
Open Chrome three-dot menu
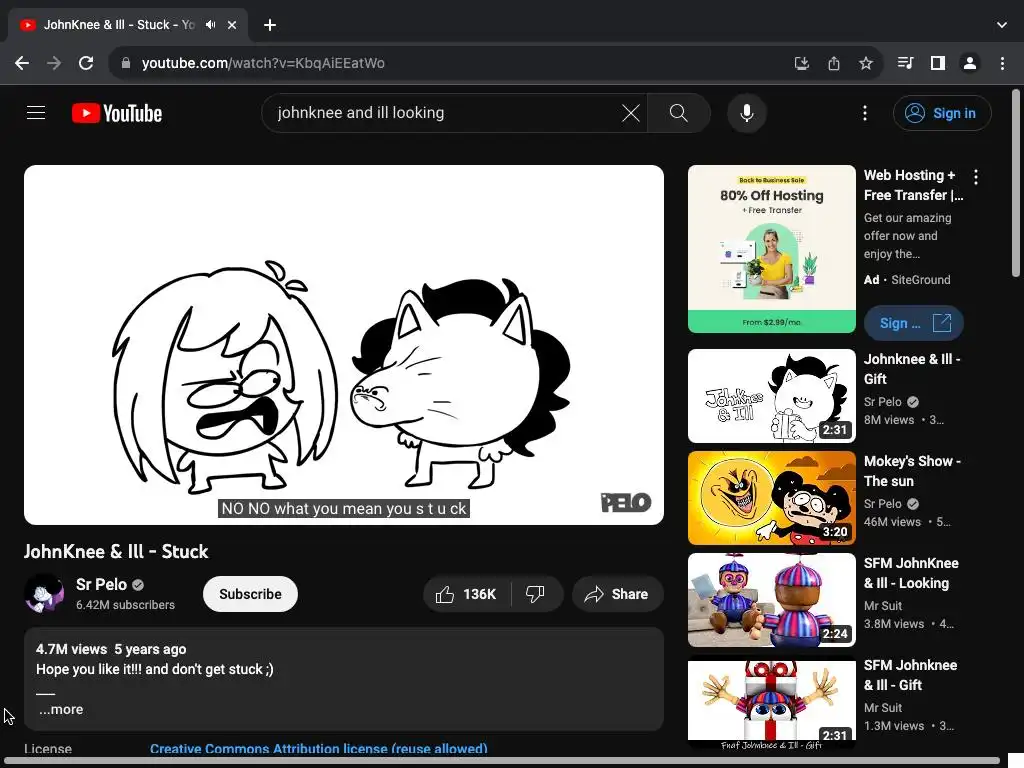coord(1002,63)
